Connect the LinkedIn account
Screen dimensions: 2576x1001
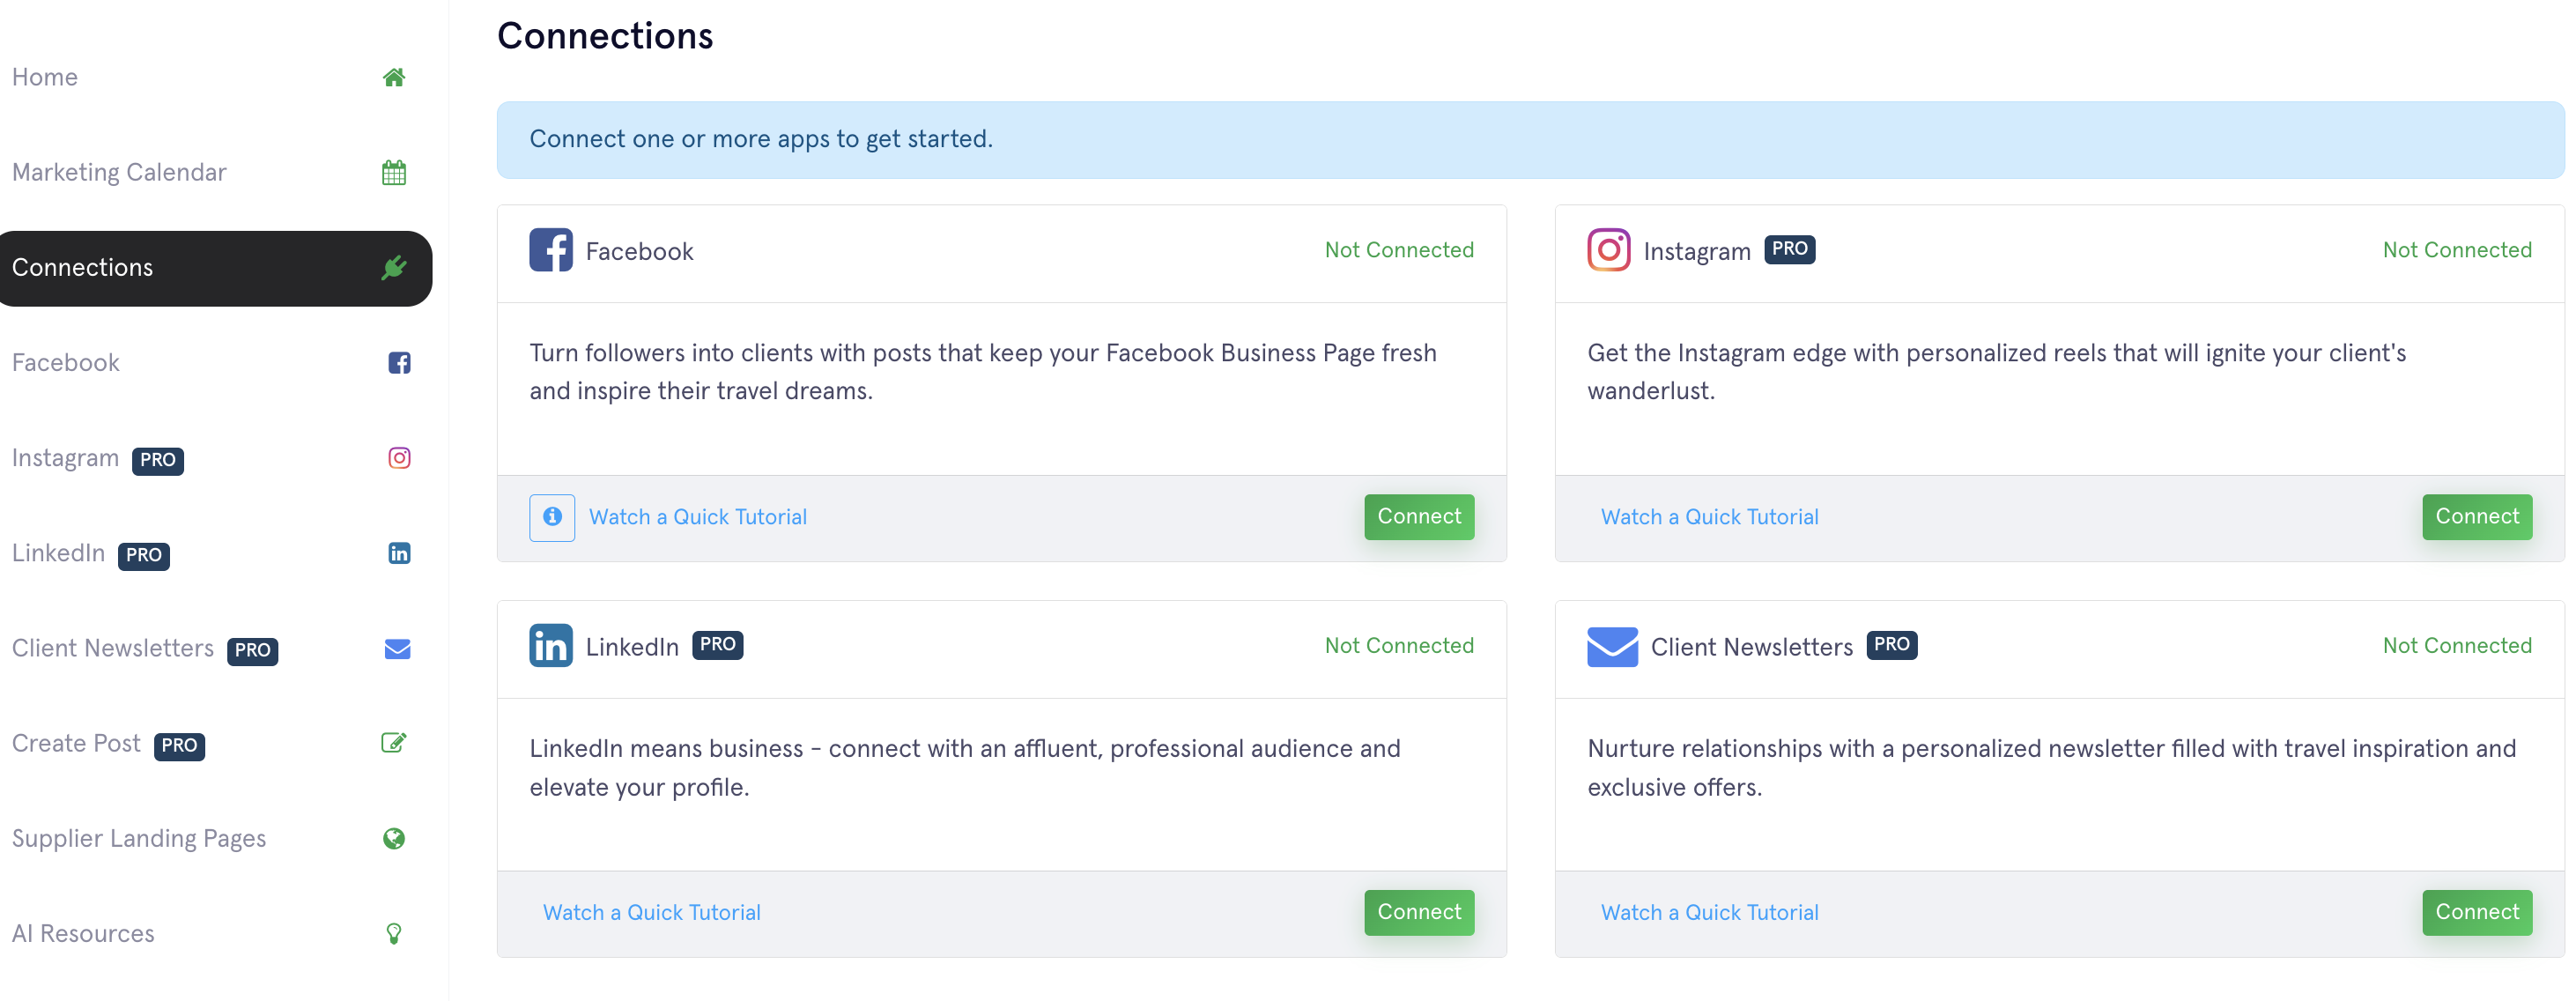click(1418, 912)
